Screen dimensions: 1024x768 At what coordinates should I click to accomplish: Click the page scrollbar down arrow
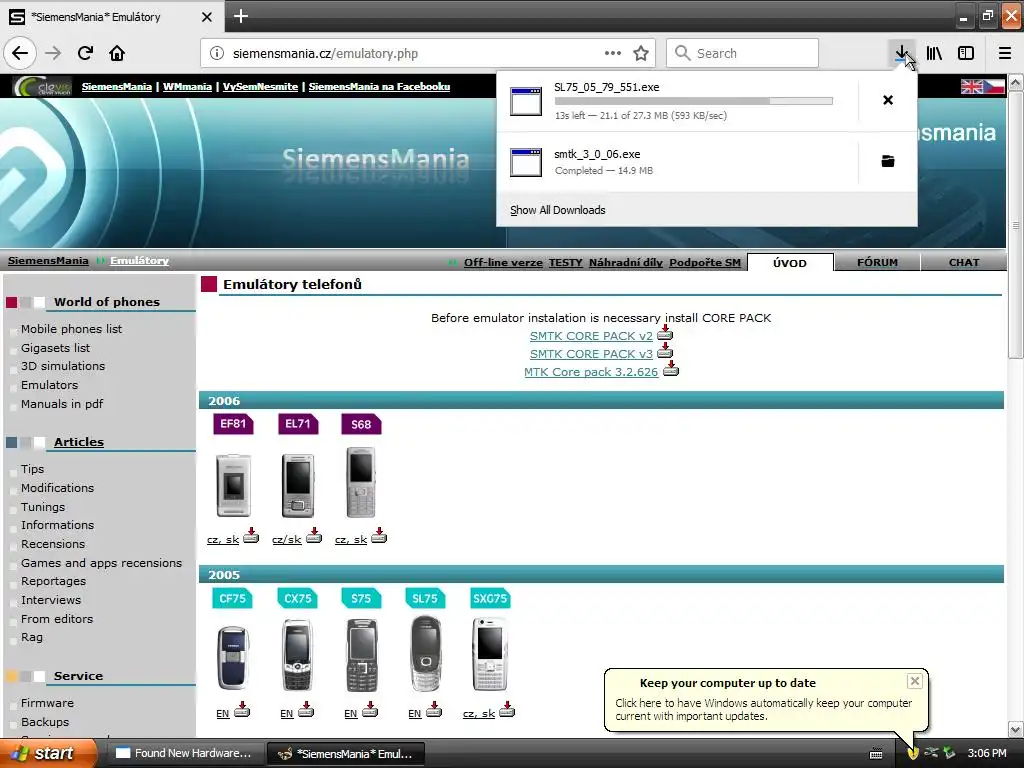1016,729
